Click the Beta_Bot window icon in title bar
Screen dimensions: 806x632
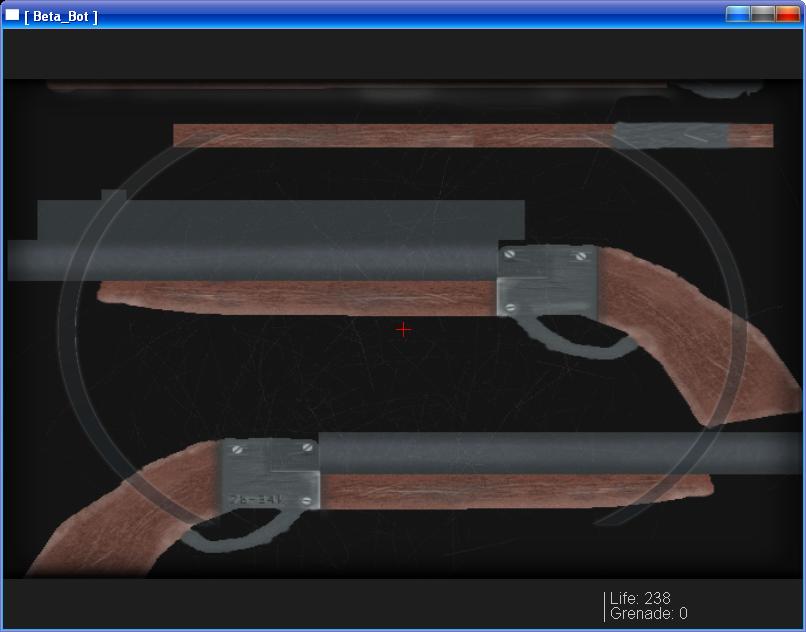tap(13, 15)
